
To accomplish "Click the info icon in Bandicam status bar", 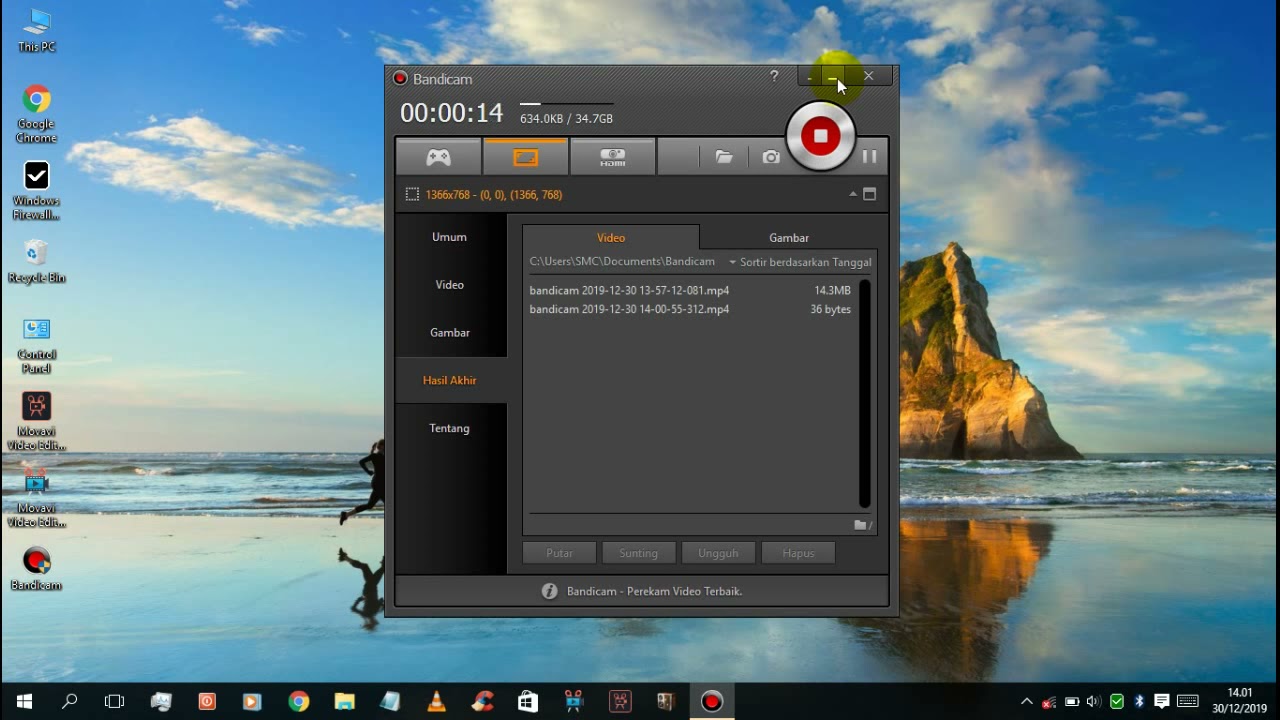I will [549, 591].
